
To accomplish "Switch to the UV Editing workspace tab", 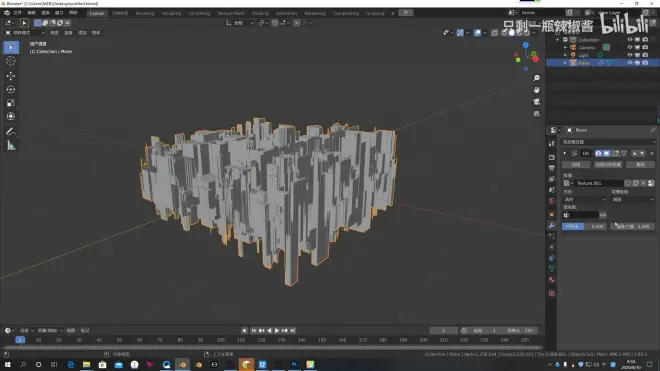I will 199,13.
